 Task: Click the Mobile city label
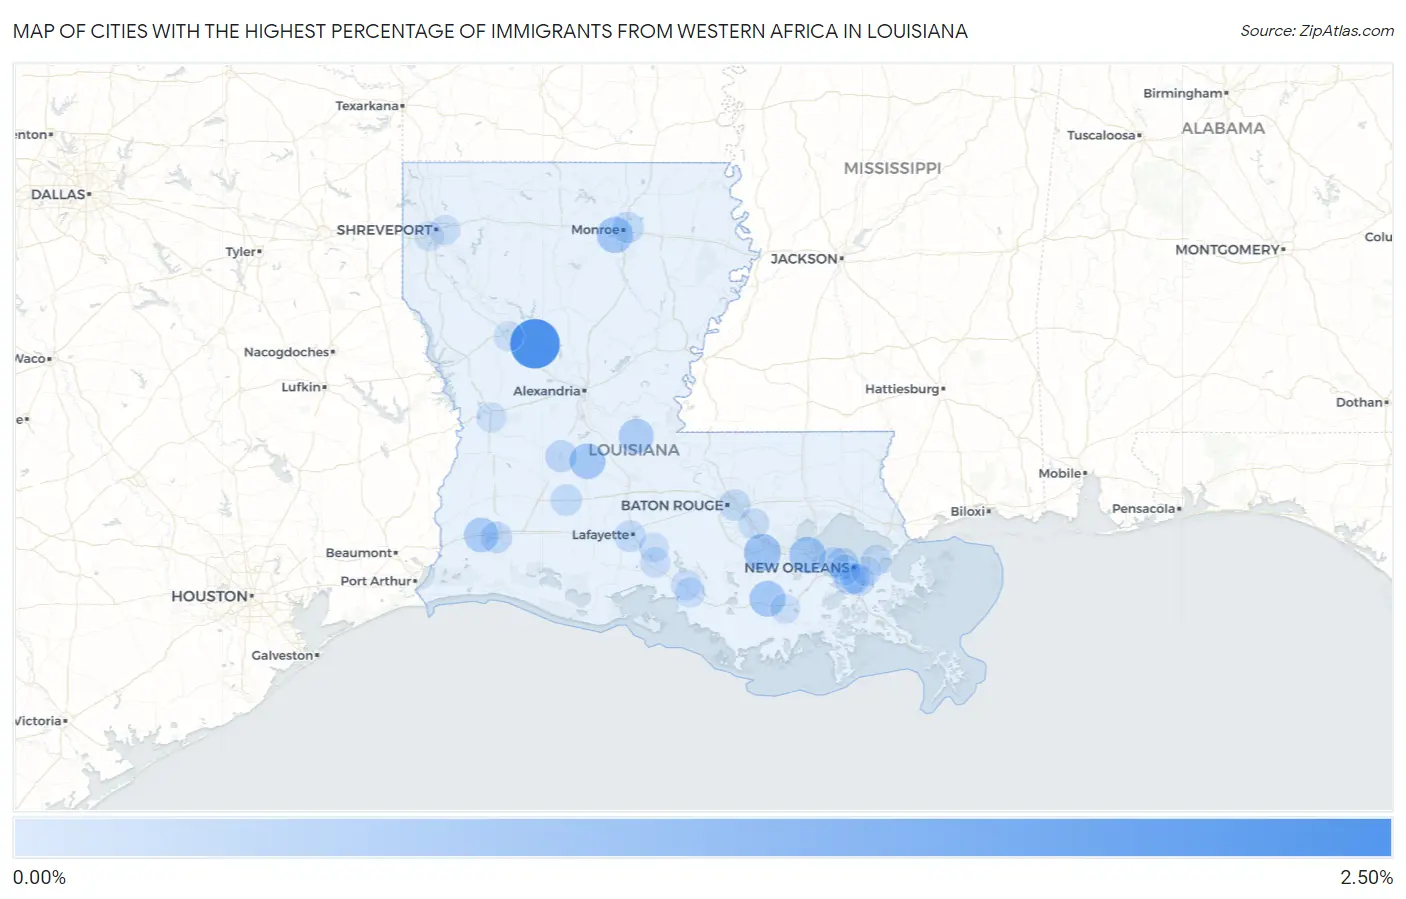(1060, 474)
